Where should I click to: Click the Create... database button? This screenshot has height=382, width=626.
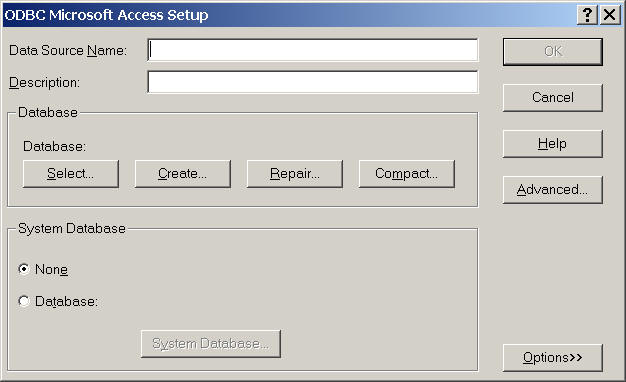tap(182, 174)
